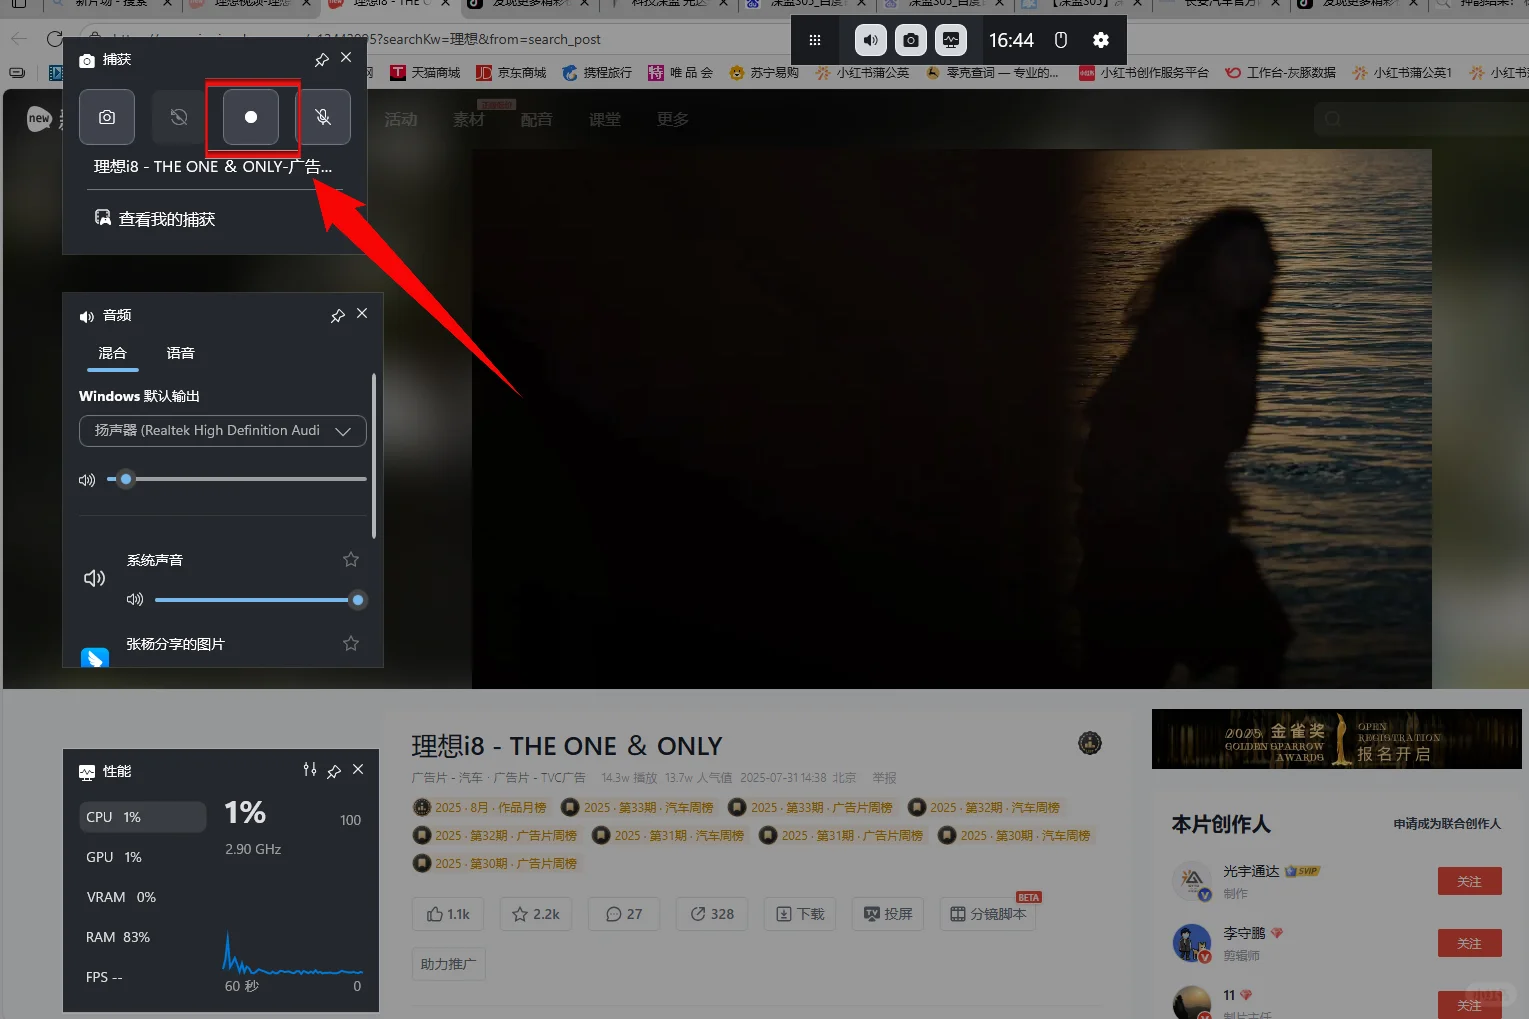1529x1019 pixels.
Task: Close the audio (音频) widget
Action: click(x=362, y=314)
